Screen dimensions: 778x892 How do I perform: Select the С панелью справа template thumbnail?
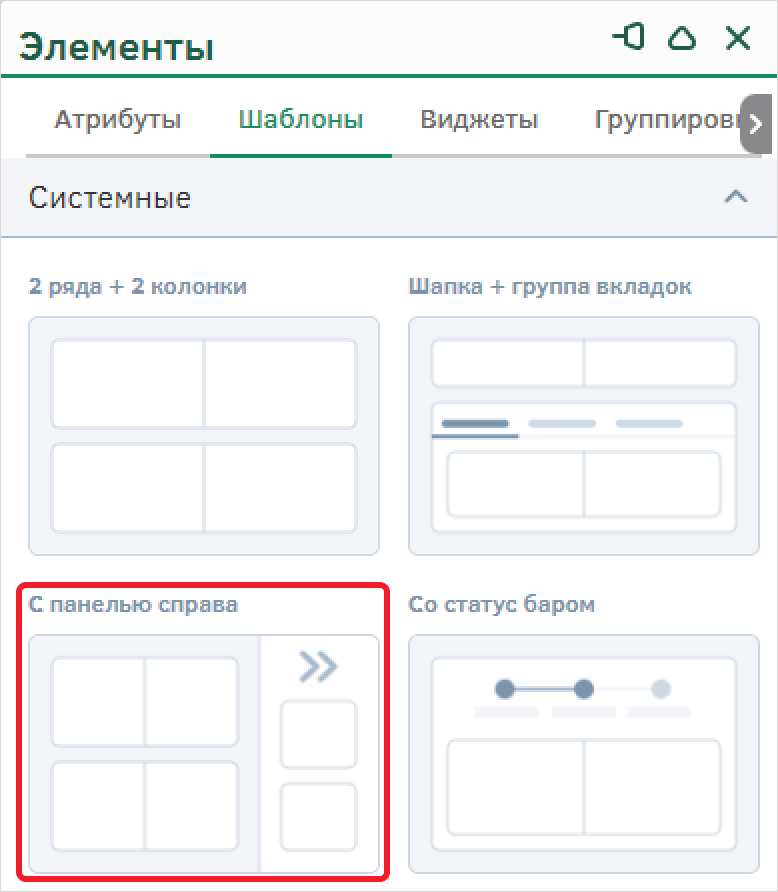click(204, 754)
